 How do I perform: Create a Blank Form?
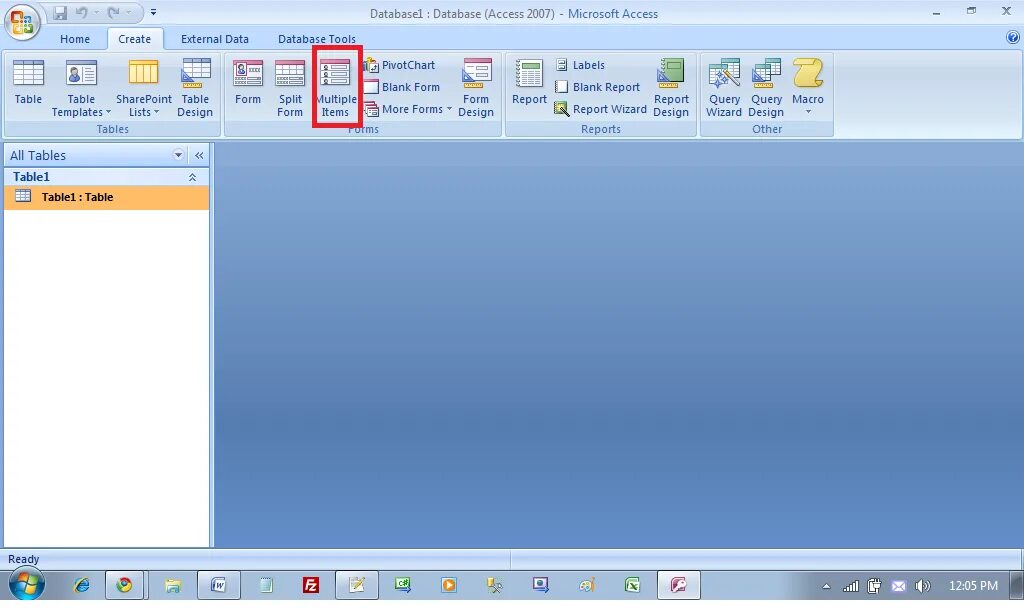(402, 87)
